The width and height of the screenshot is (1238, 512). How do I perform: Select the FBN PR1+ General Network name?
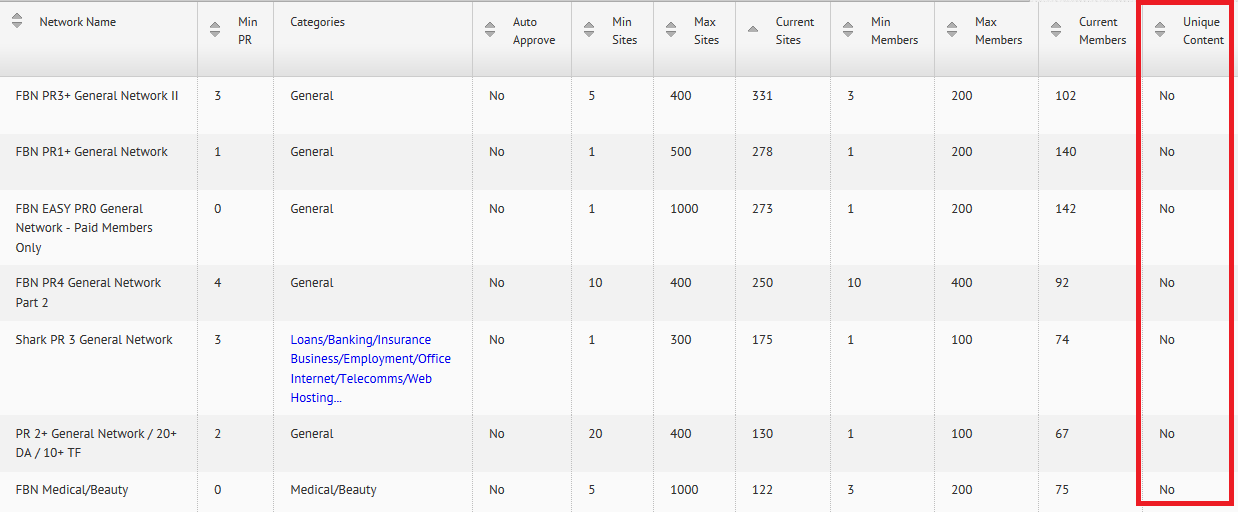[92, 152]
